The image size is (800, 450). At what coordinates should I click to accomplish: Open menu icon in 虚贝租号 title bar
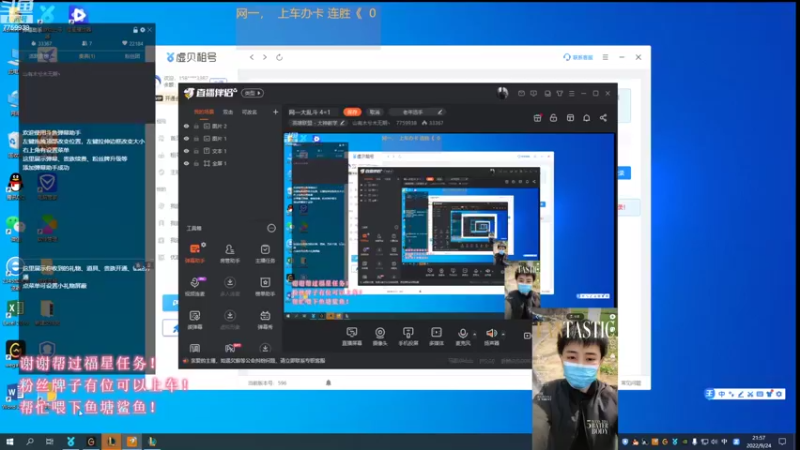(x=605, y=57)
